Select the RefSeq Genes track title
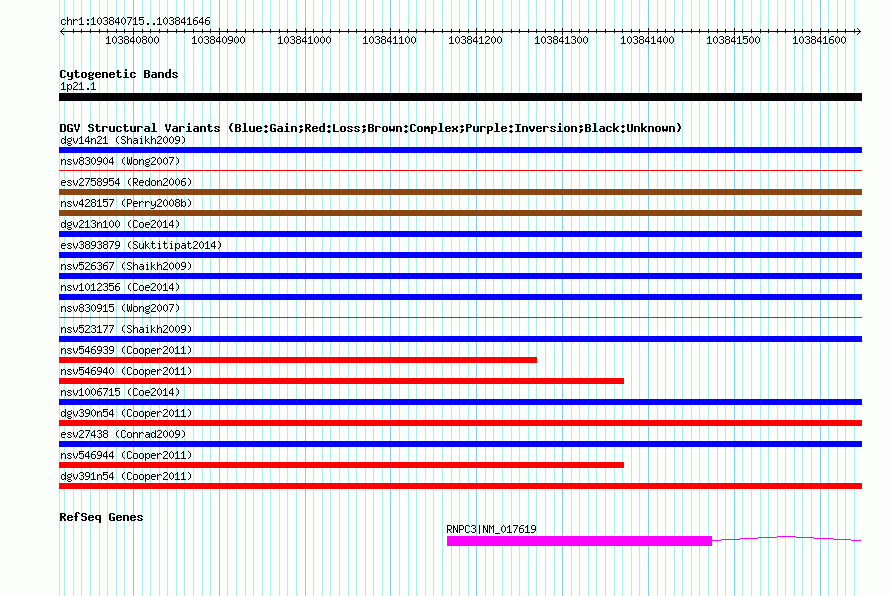 pyautogui.click(x=101, y=517)
